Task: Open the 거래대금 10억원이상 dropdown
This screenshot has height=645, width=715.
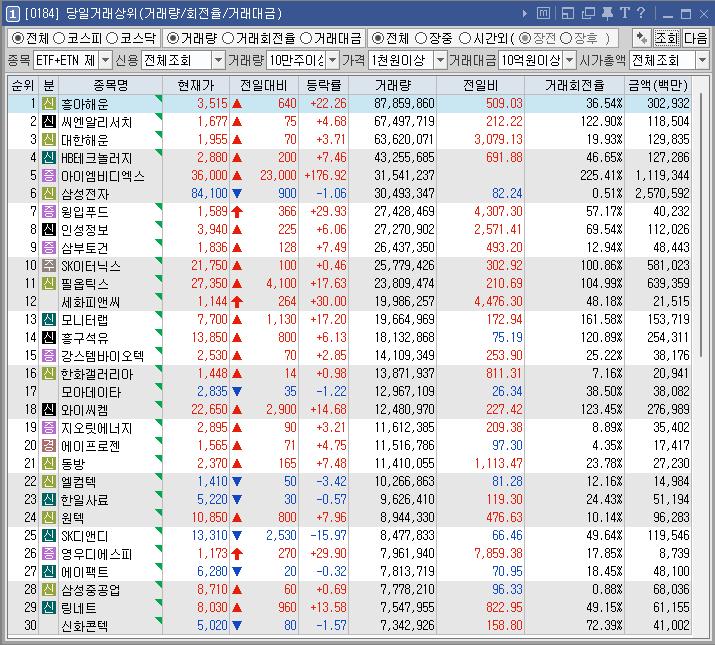Action: click(x=569, y=60)
